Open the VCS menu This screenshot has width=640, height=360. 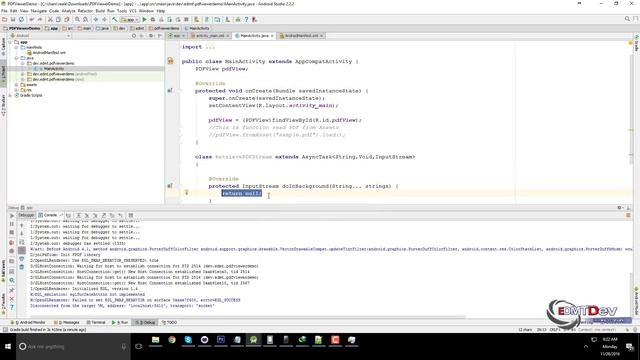coord(133,11)
